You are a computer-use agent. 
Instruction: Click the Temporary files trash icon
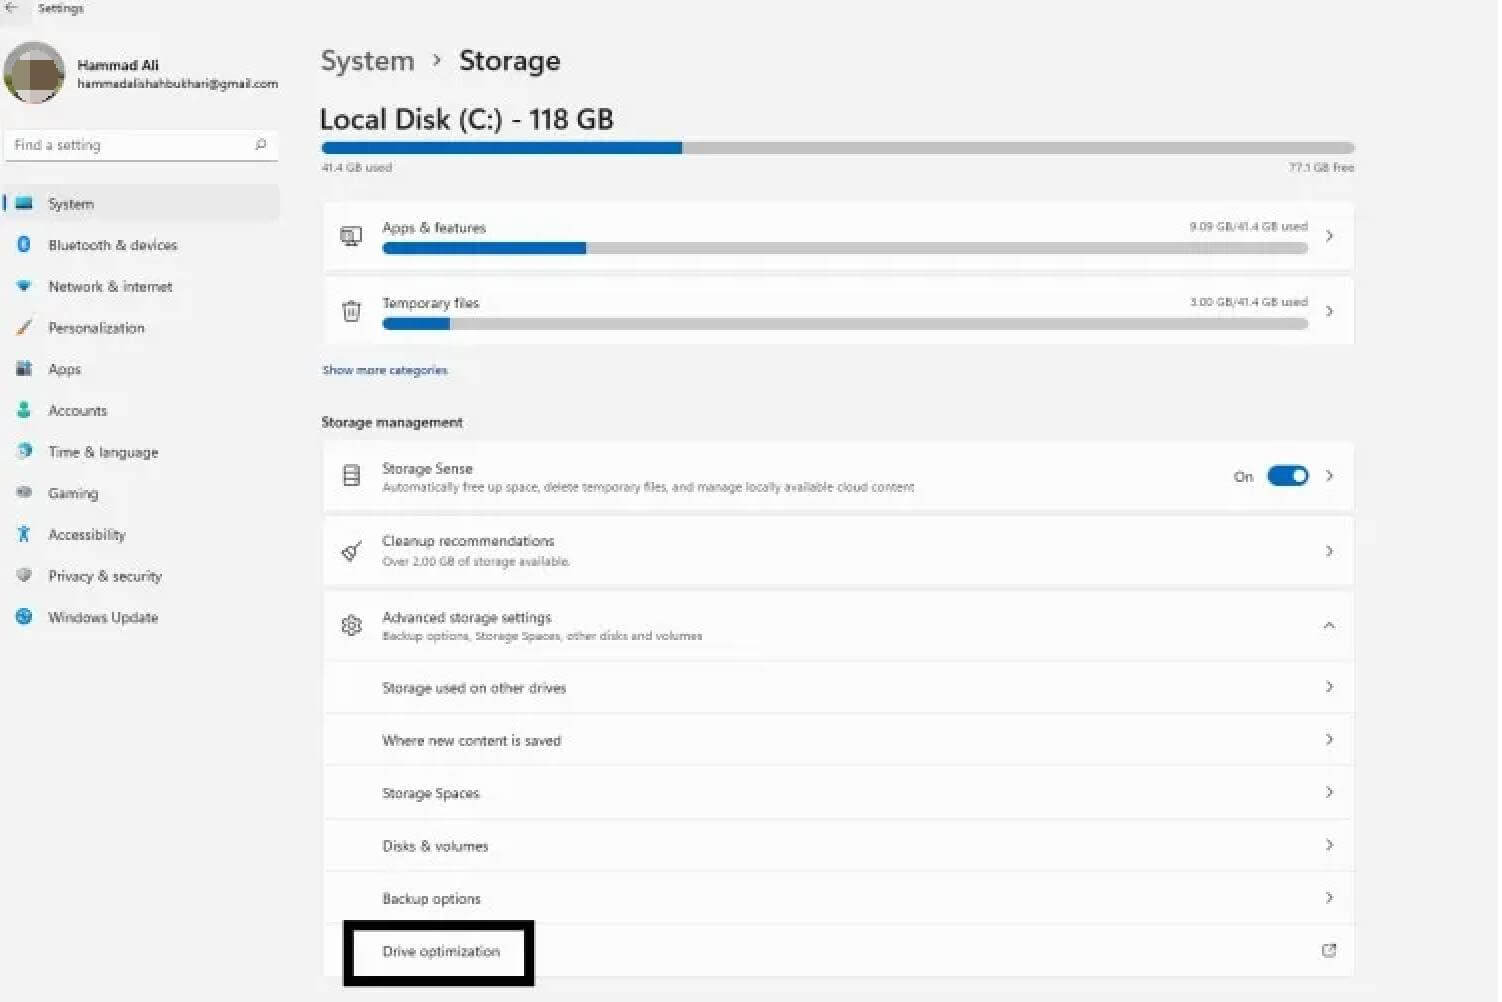coord(351,311)
